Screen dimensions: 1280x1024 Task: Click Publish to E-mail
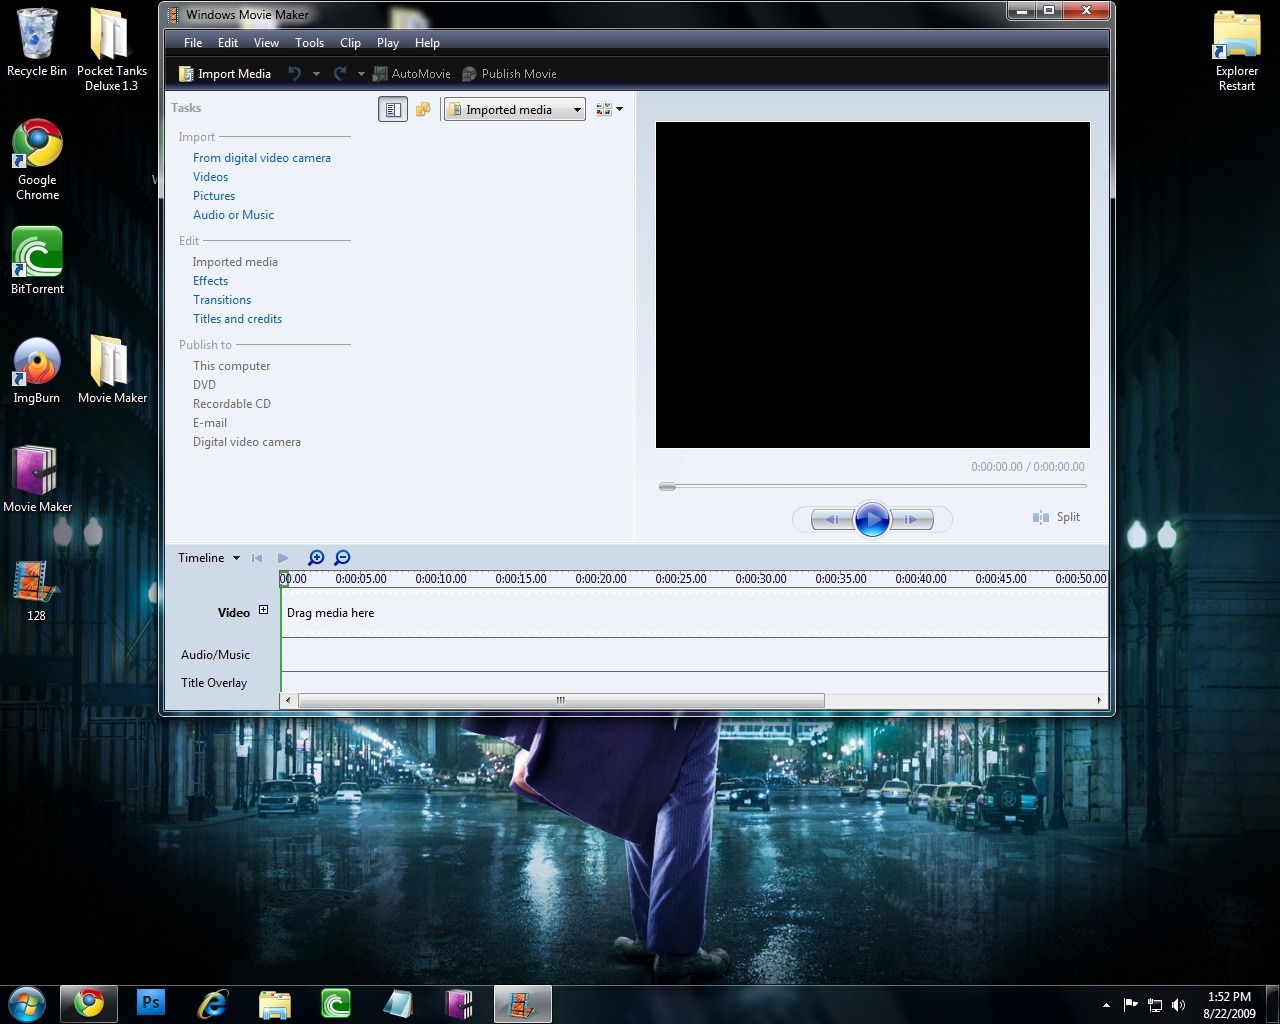(210, 423)
